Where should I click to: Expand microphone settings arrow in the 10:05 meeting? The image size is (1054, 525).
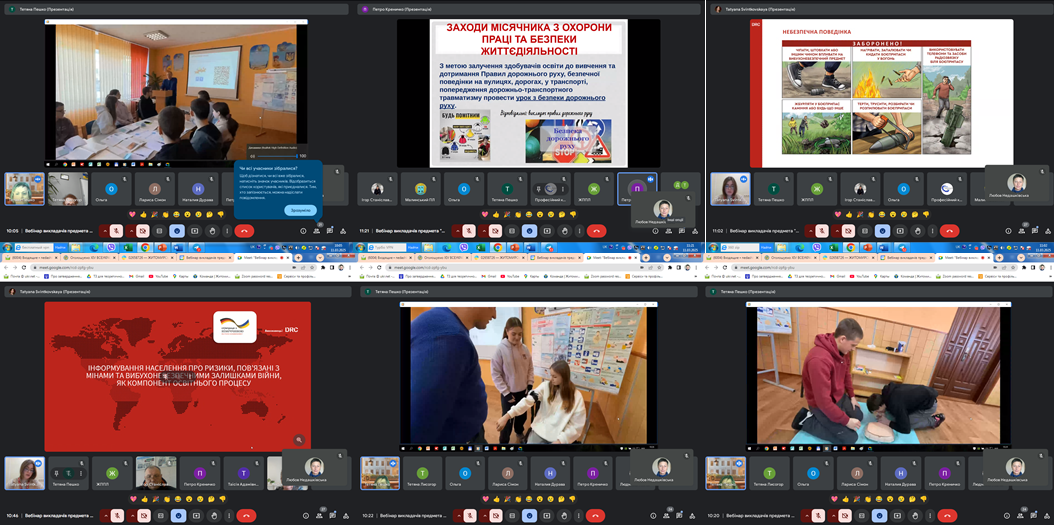click(104, 230)
